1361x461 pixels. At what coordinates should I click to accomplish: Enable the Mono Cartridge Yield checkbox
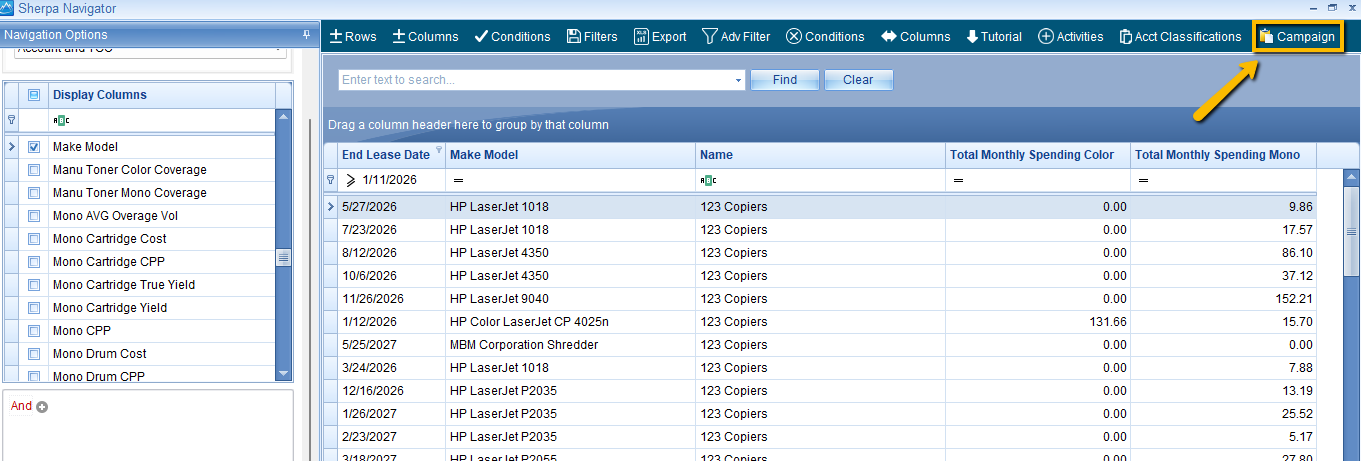click(34, 308)
